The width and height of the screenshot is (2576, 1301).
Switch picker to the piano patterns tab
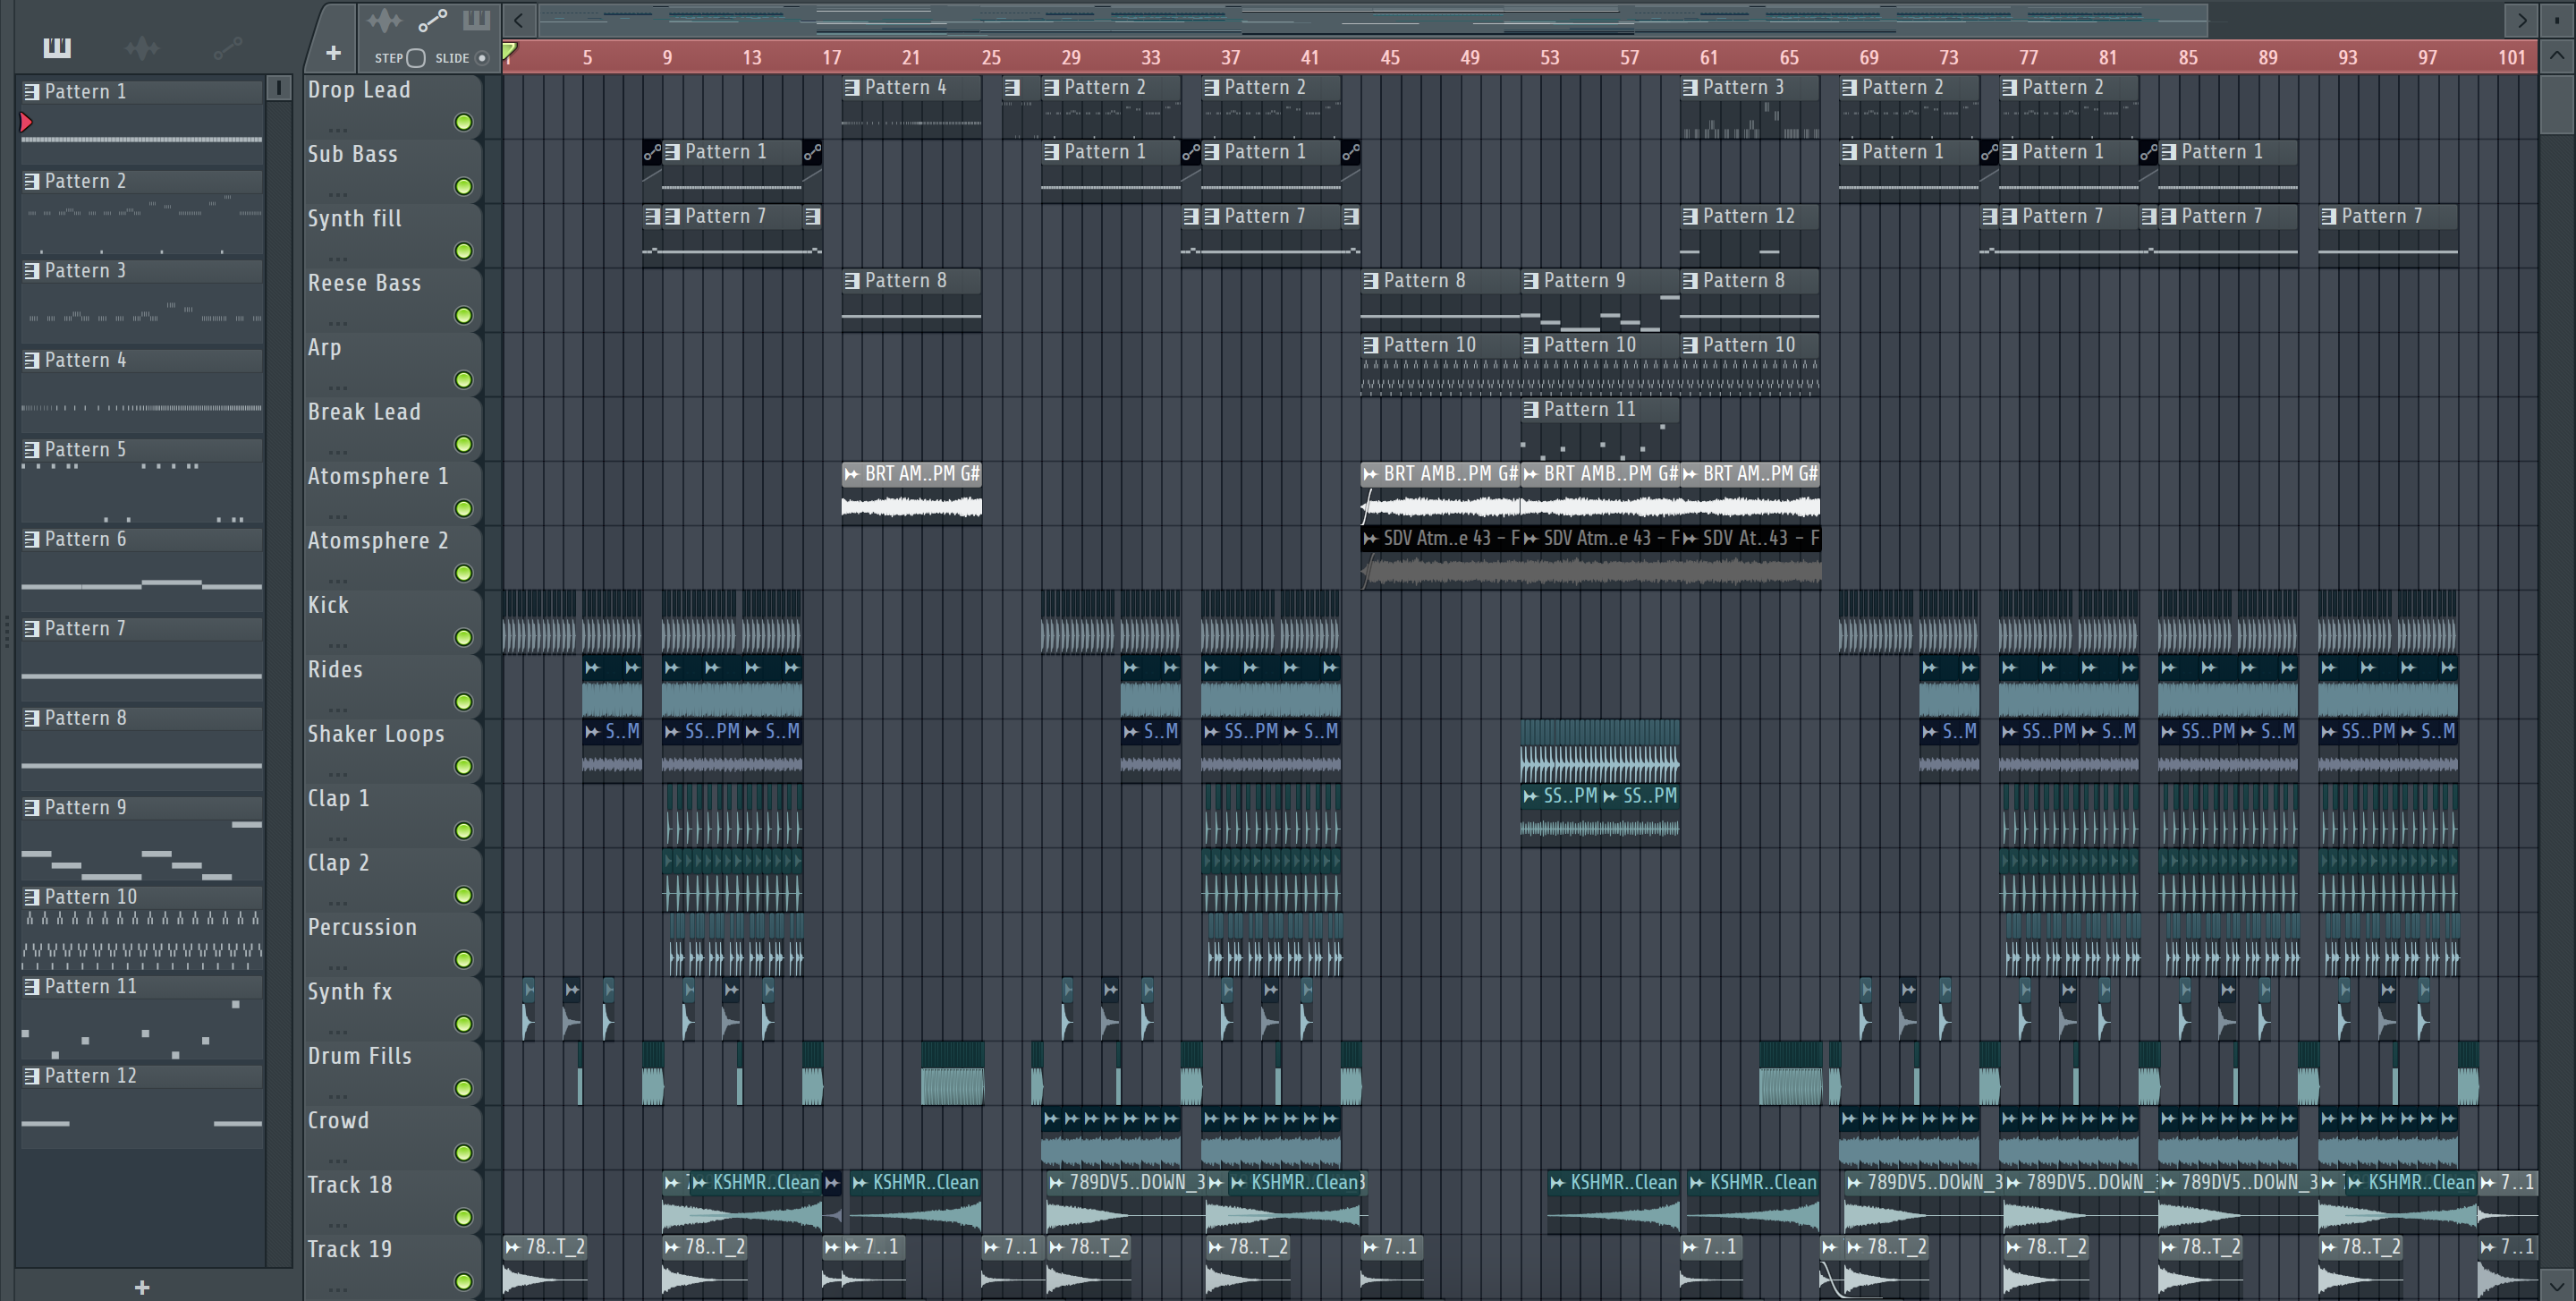click(x=57, y=47)
